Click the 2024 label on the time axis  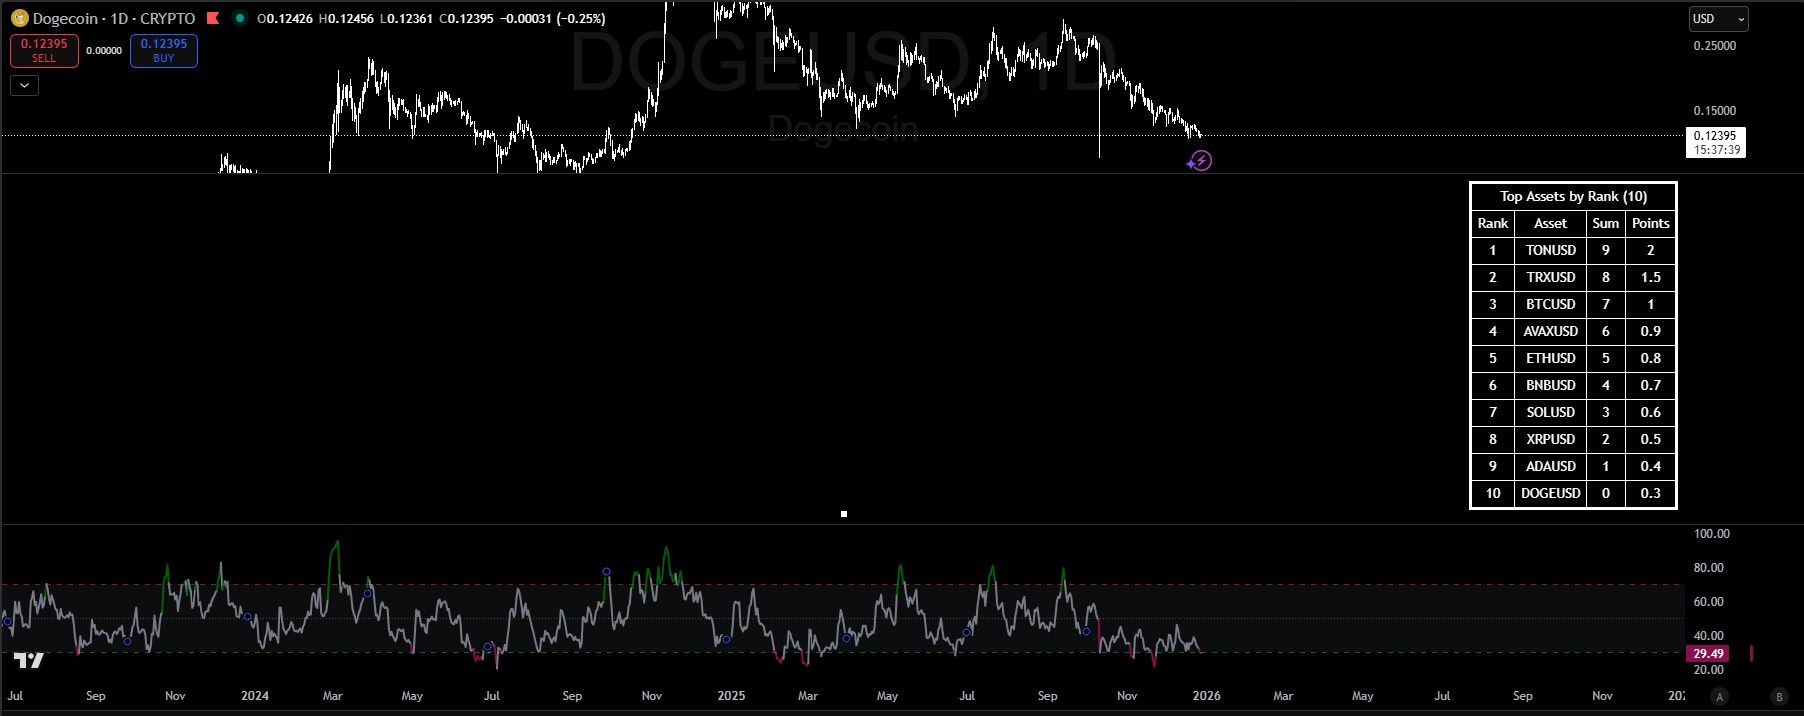[255, 696]
